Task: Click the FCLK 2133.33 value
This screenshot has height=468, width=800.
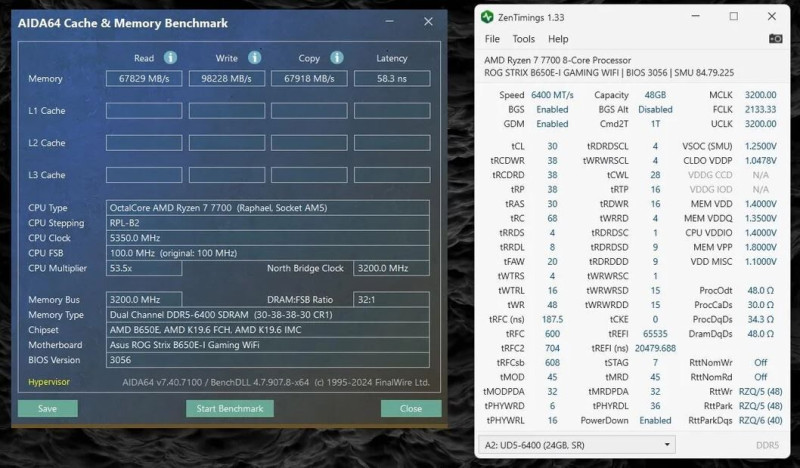Action: point(760,109)
